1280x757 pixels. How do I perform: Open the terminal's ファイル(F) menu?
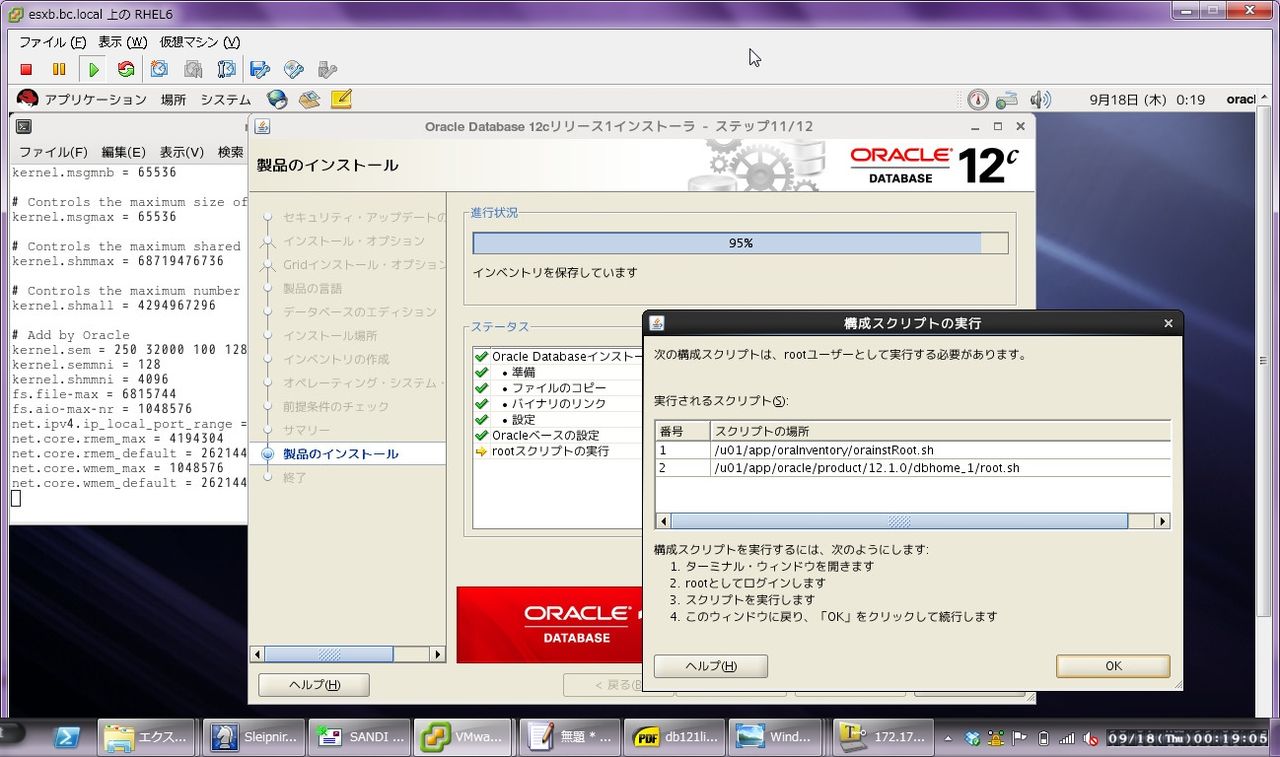click(53, 152)
